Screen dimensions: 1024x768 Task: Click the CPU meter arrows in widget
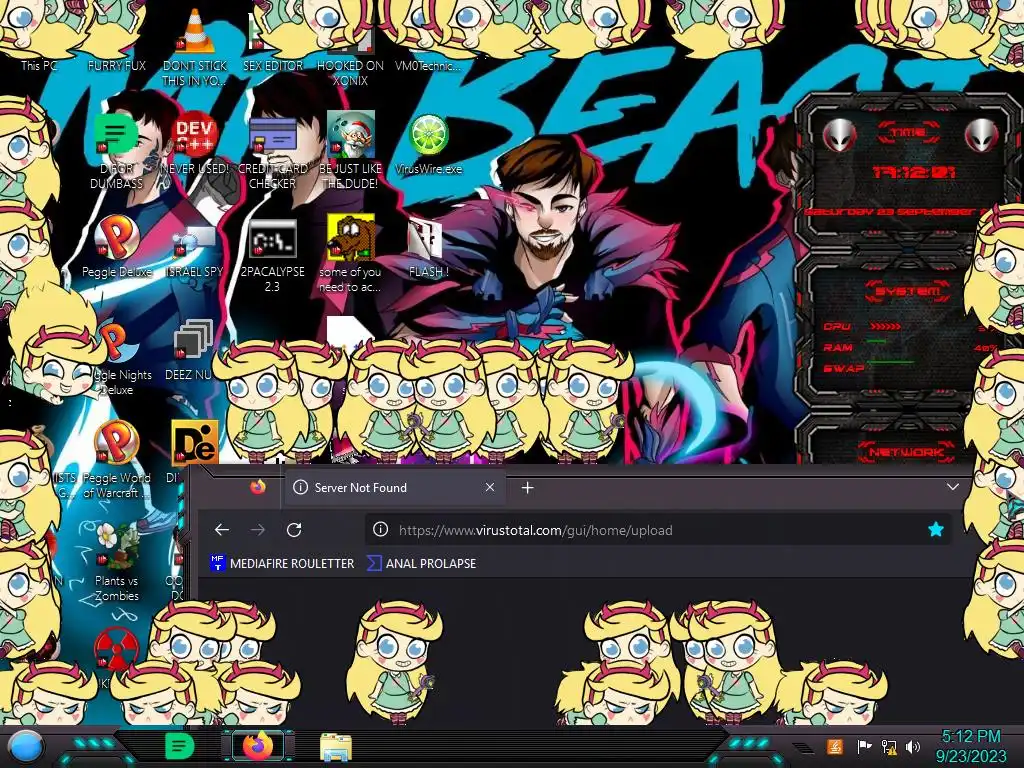click(885, 326)
